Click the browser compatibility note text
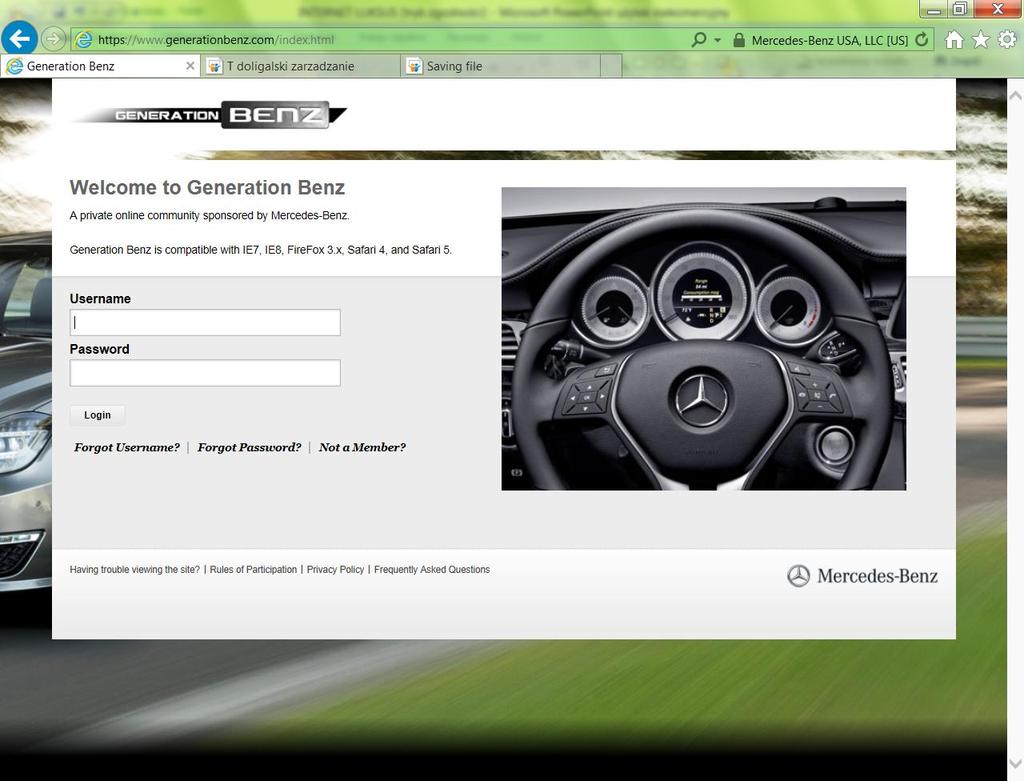 [x=261, y=249]
